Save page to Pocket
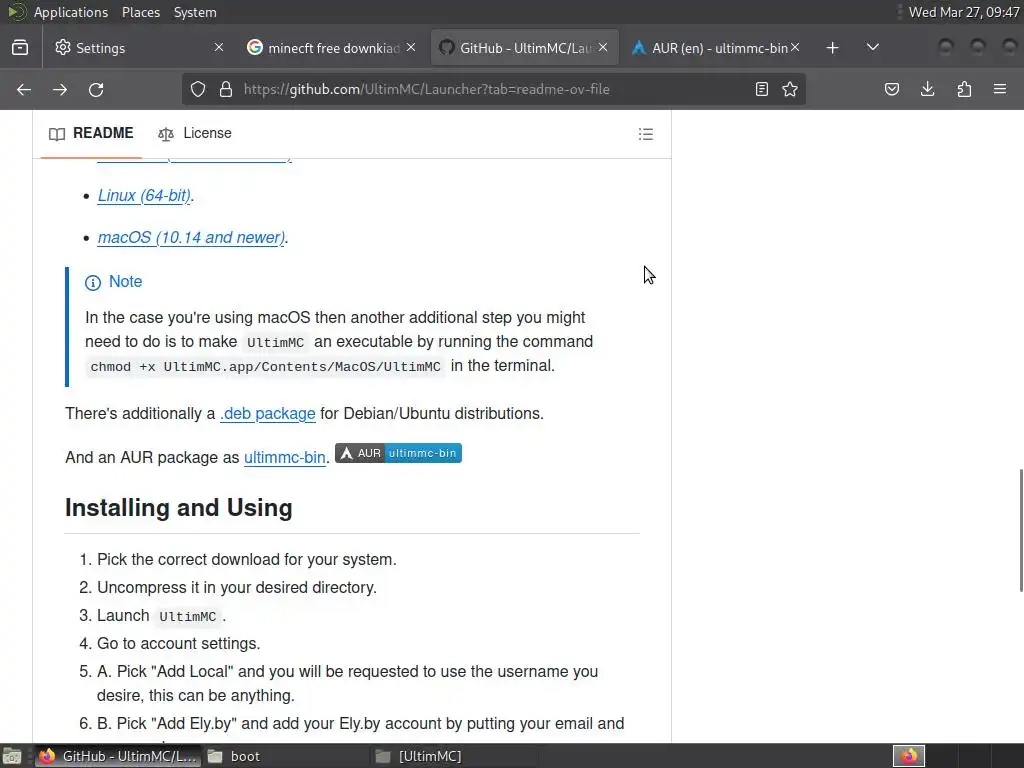The image size is (1024, 768). point(891,89)
